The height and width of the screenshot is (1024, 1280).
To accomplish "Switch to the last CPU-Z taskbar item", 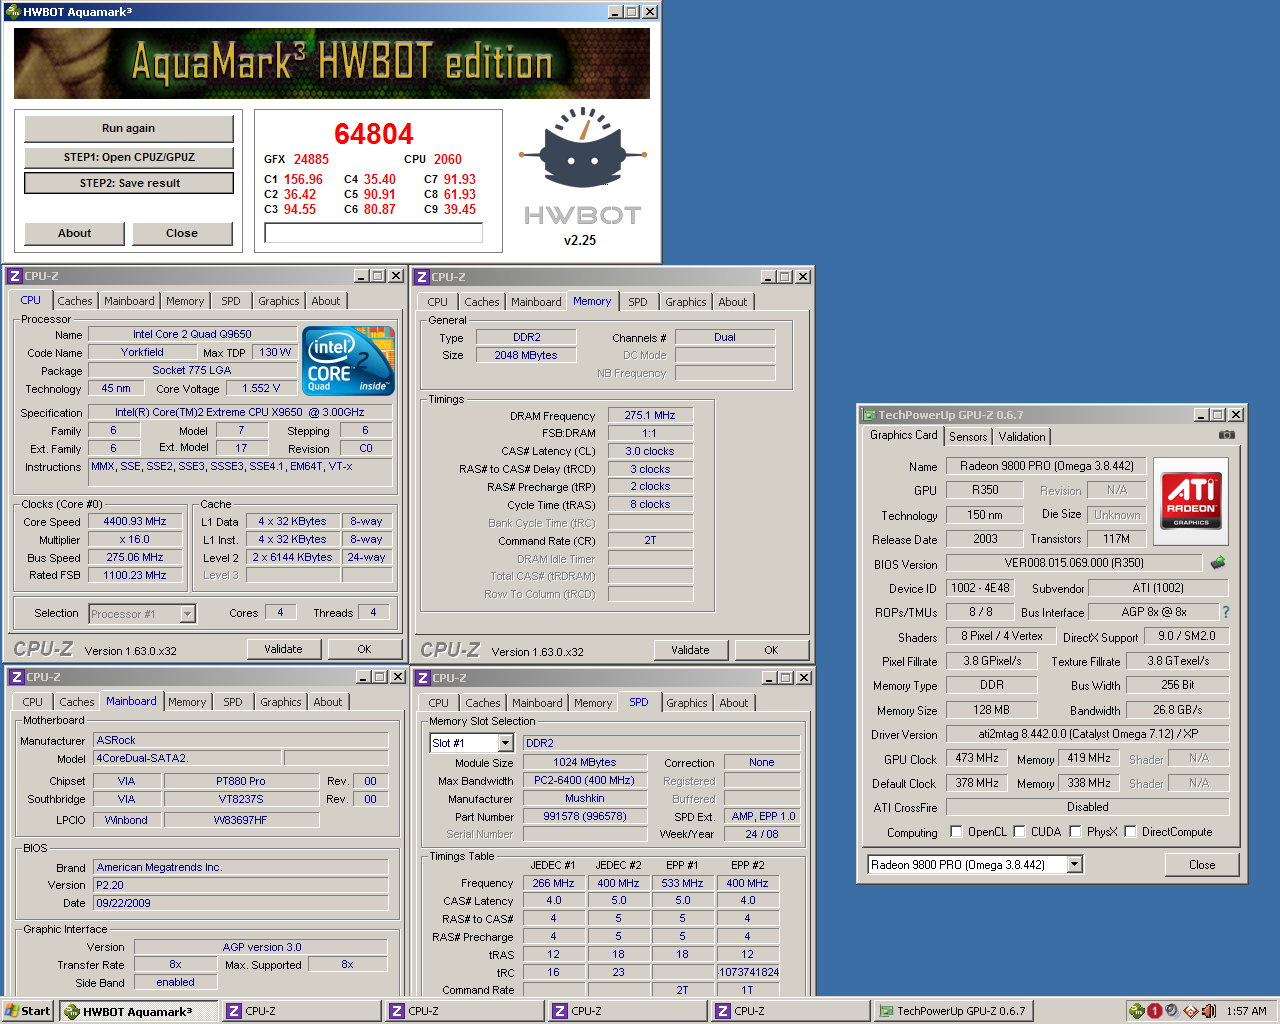I will coord(789,1011).
